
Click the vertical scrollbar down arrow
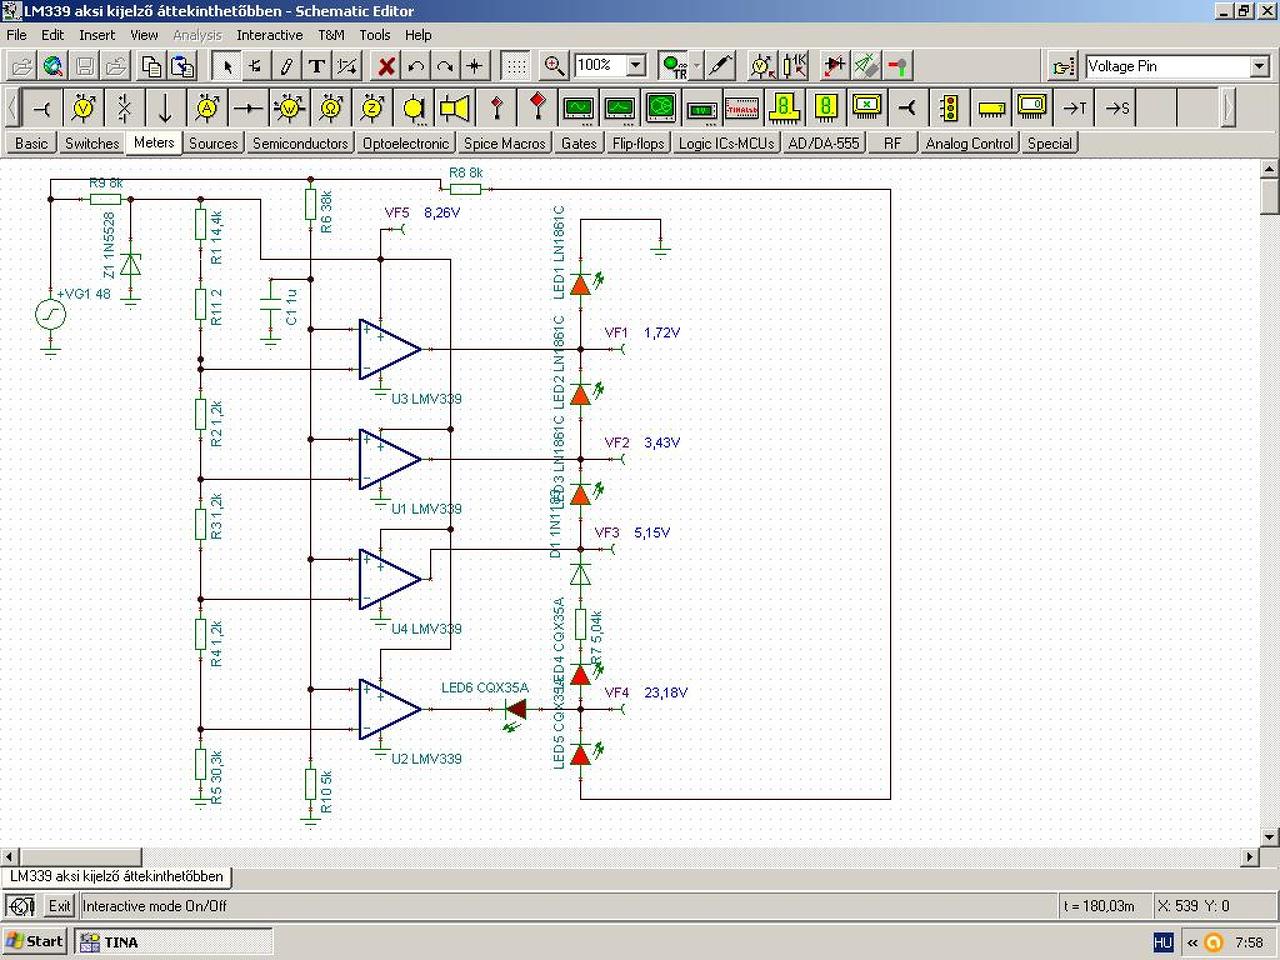click(1271, 837)
